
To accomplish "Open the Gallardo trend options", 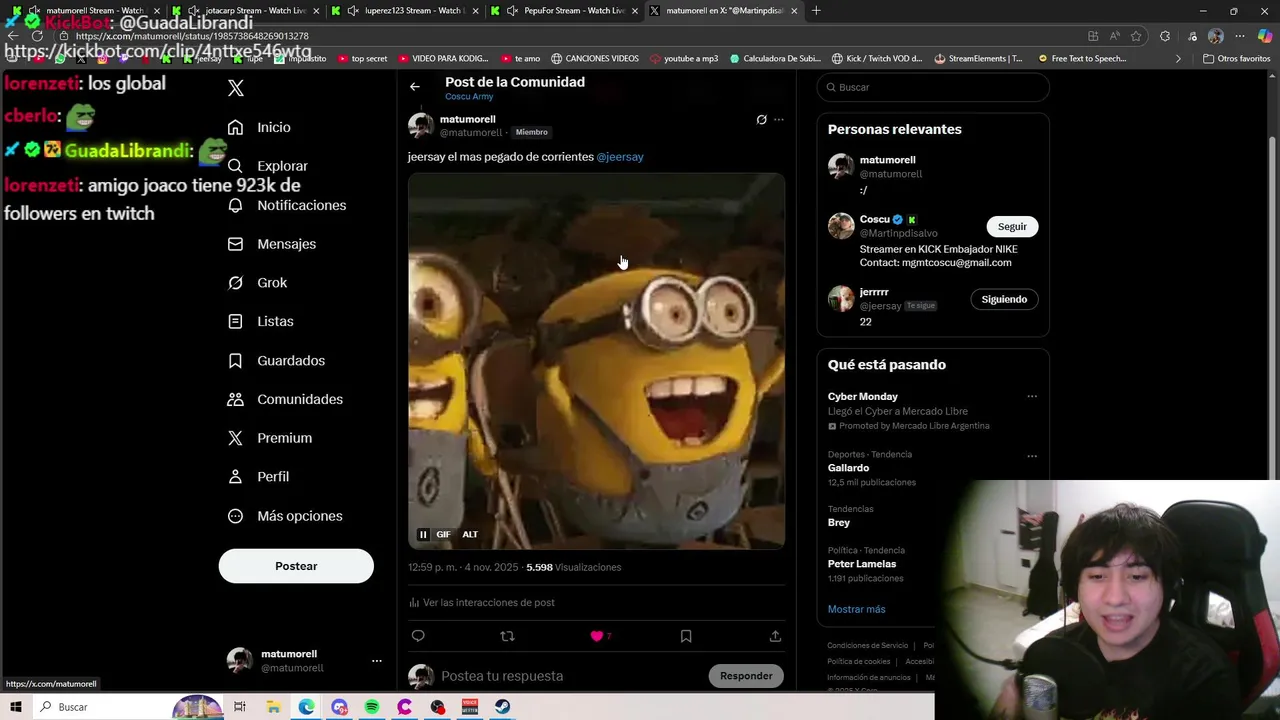I will pyautogui.click(x=1032, y=456).
